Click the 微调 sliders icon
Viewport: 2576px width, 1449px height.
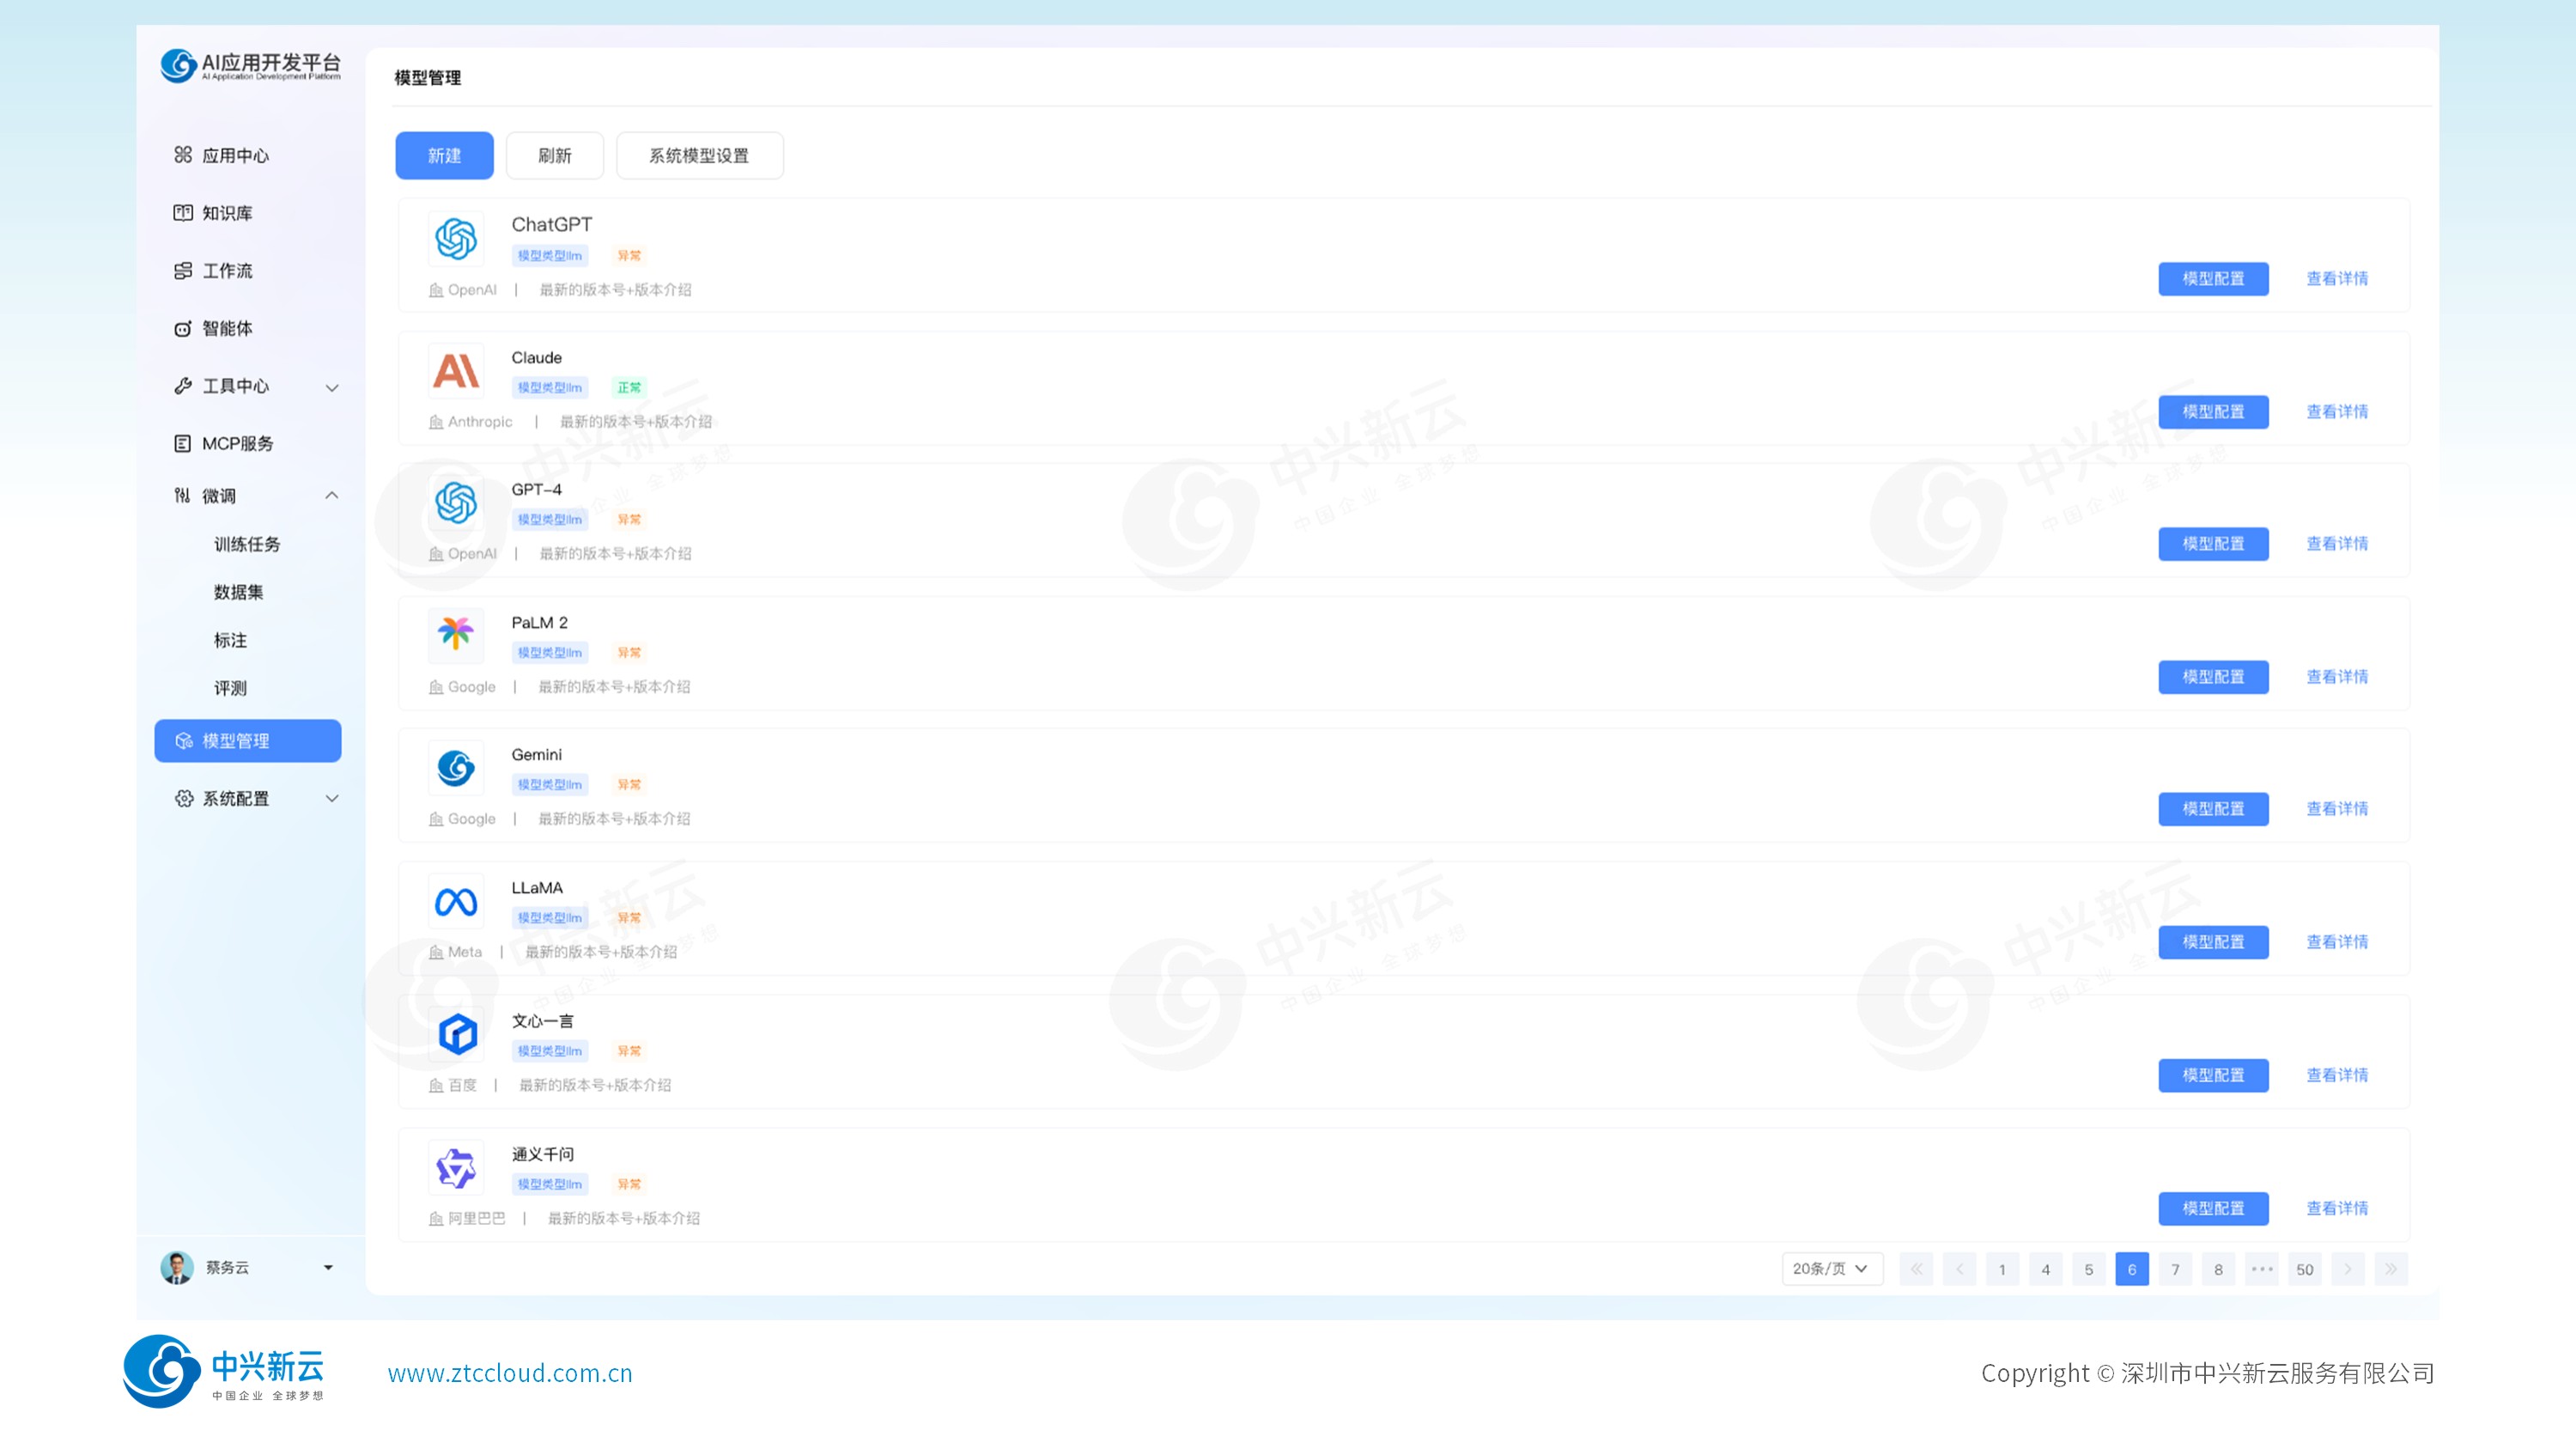[183, 496]
